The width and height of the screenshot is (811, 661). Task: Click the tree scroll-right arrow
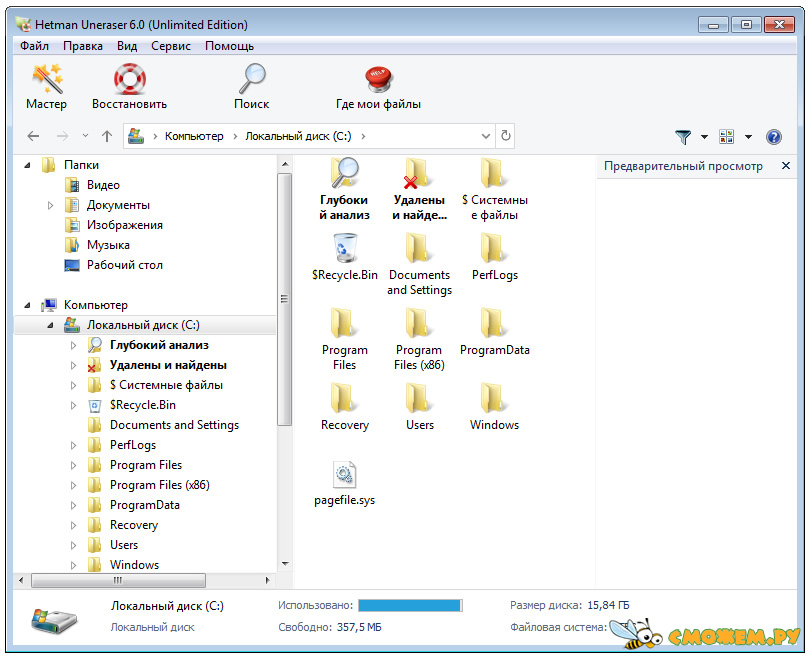pos(267,580)
